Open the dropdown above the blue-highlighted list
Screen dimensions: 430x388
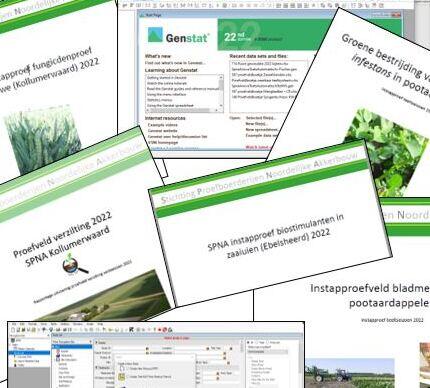[72, 342]
